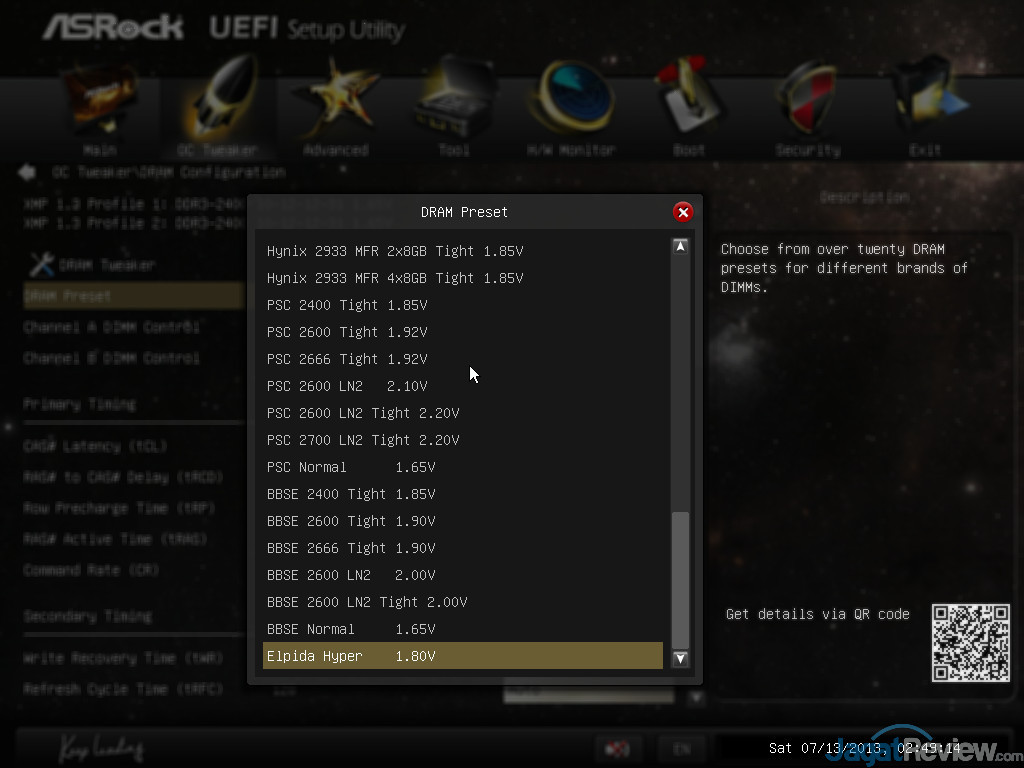The width and height of the screenshot is (1024, 768).
Task: Select BBSE 2600 LN2 Tight 2.00V preset
Action: [462, 602]
